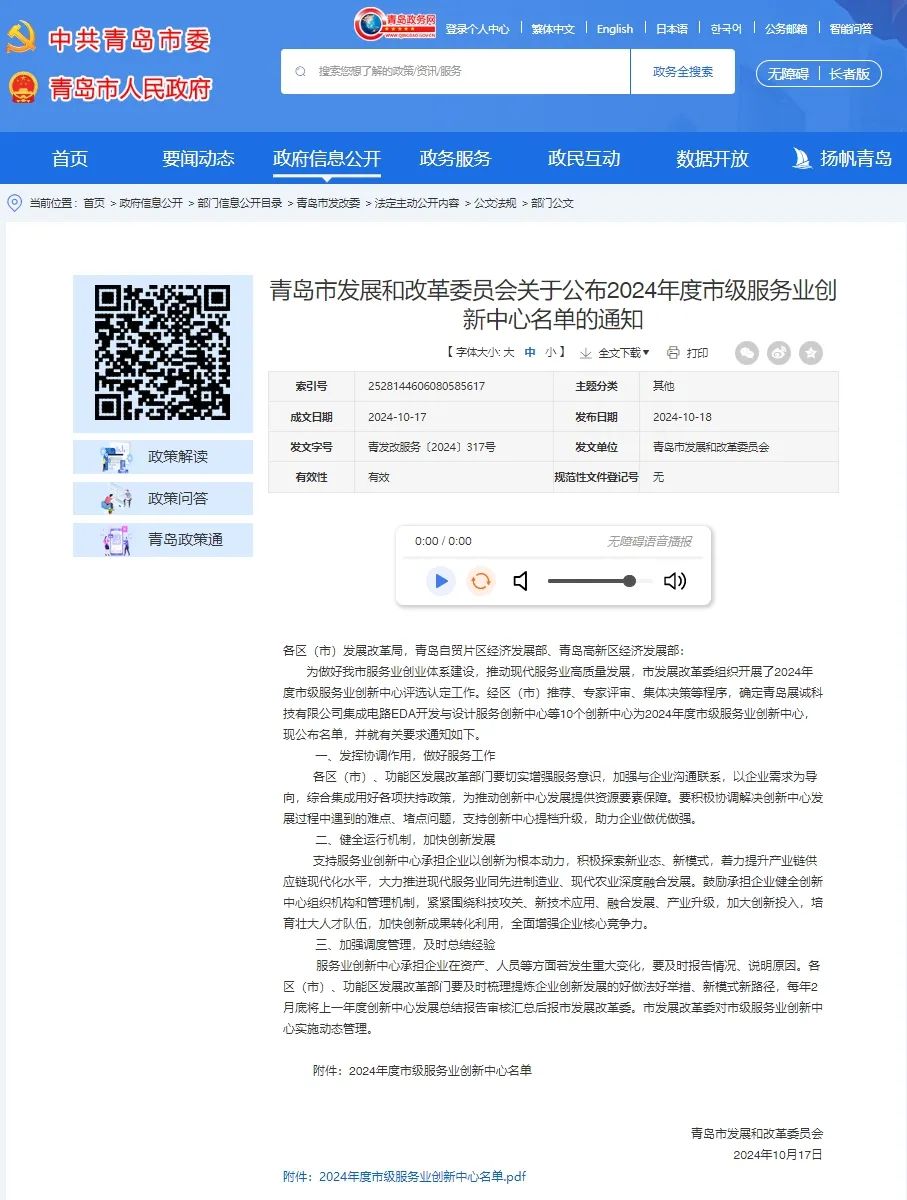The height and width of the screenshot is (1200, 907).
Task: Click the Communist Party emblem icon
Action: pyautogui.click(x=21, y=39)
